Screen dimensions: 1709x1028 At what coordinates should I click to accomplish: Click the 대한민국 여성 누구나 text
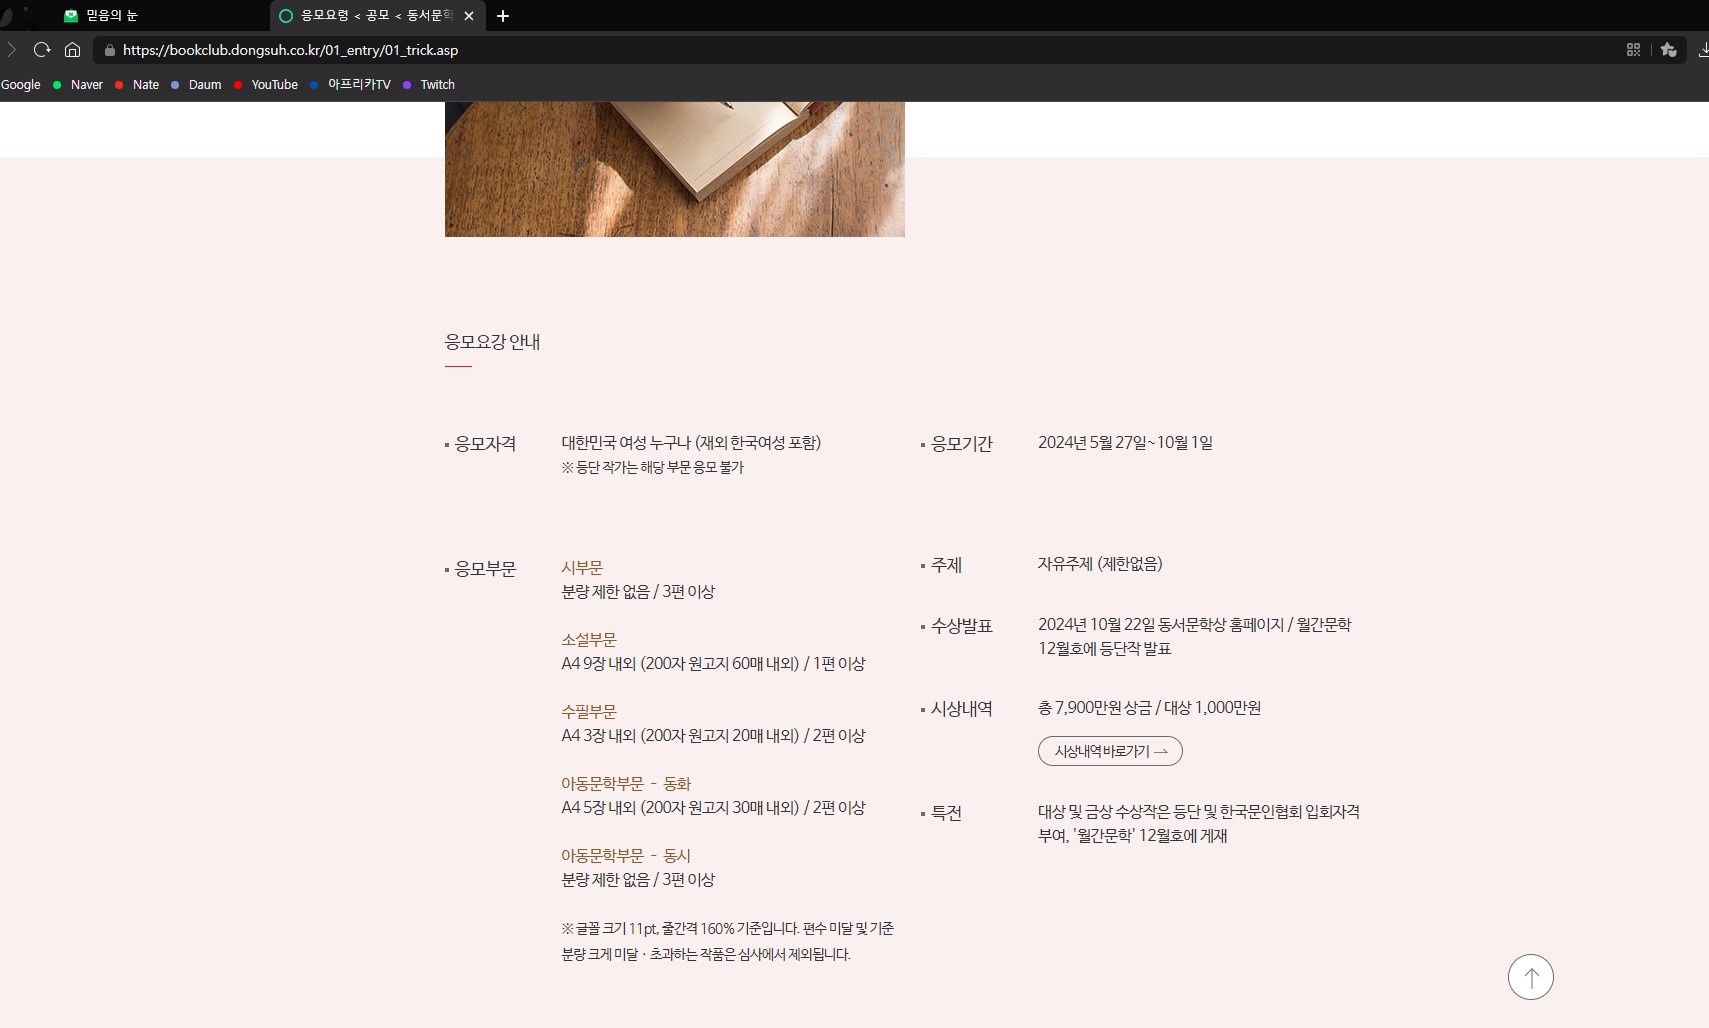point(626,443)
